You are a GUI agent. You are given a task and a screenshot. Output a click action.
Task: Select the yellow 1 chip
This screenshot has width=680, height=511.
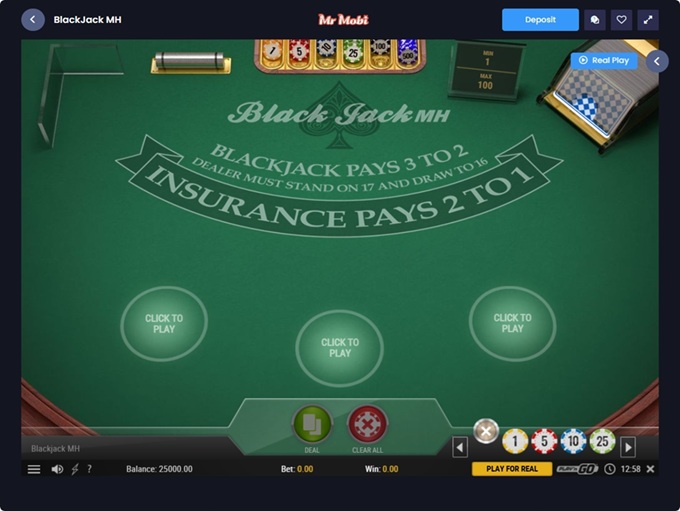click(x=515, y=441)
